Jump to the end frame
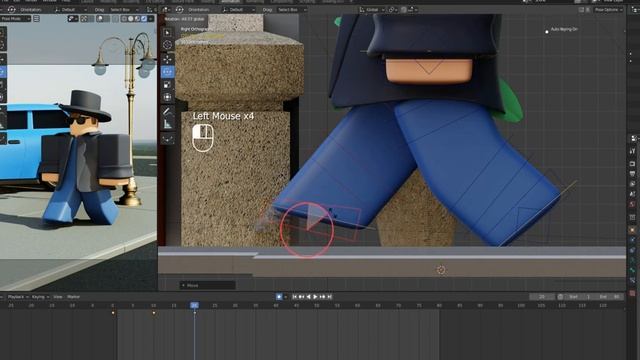The height and width of the screenshot is (360, 640). (329, 297)
